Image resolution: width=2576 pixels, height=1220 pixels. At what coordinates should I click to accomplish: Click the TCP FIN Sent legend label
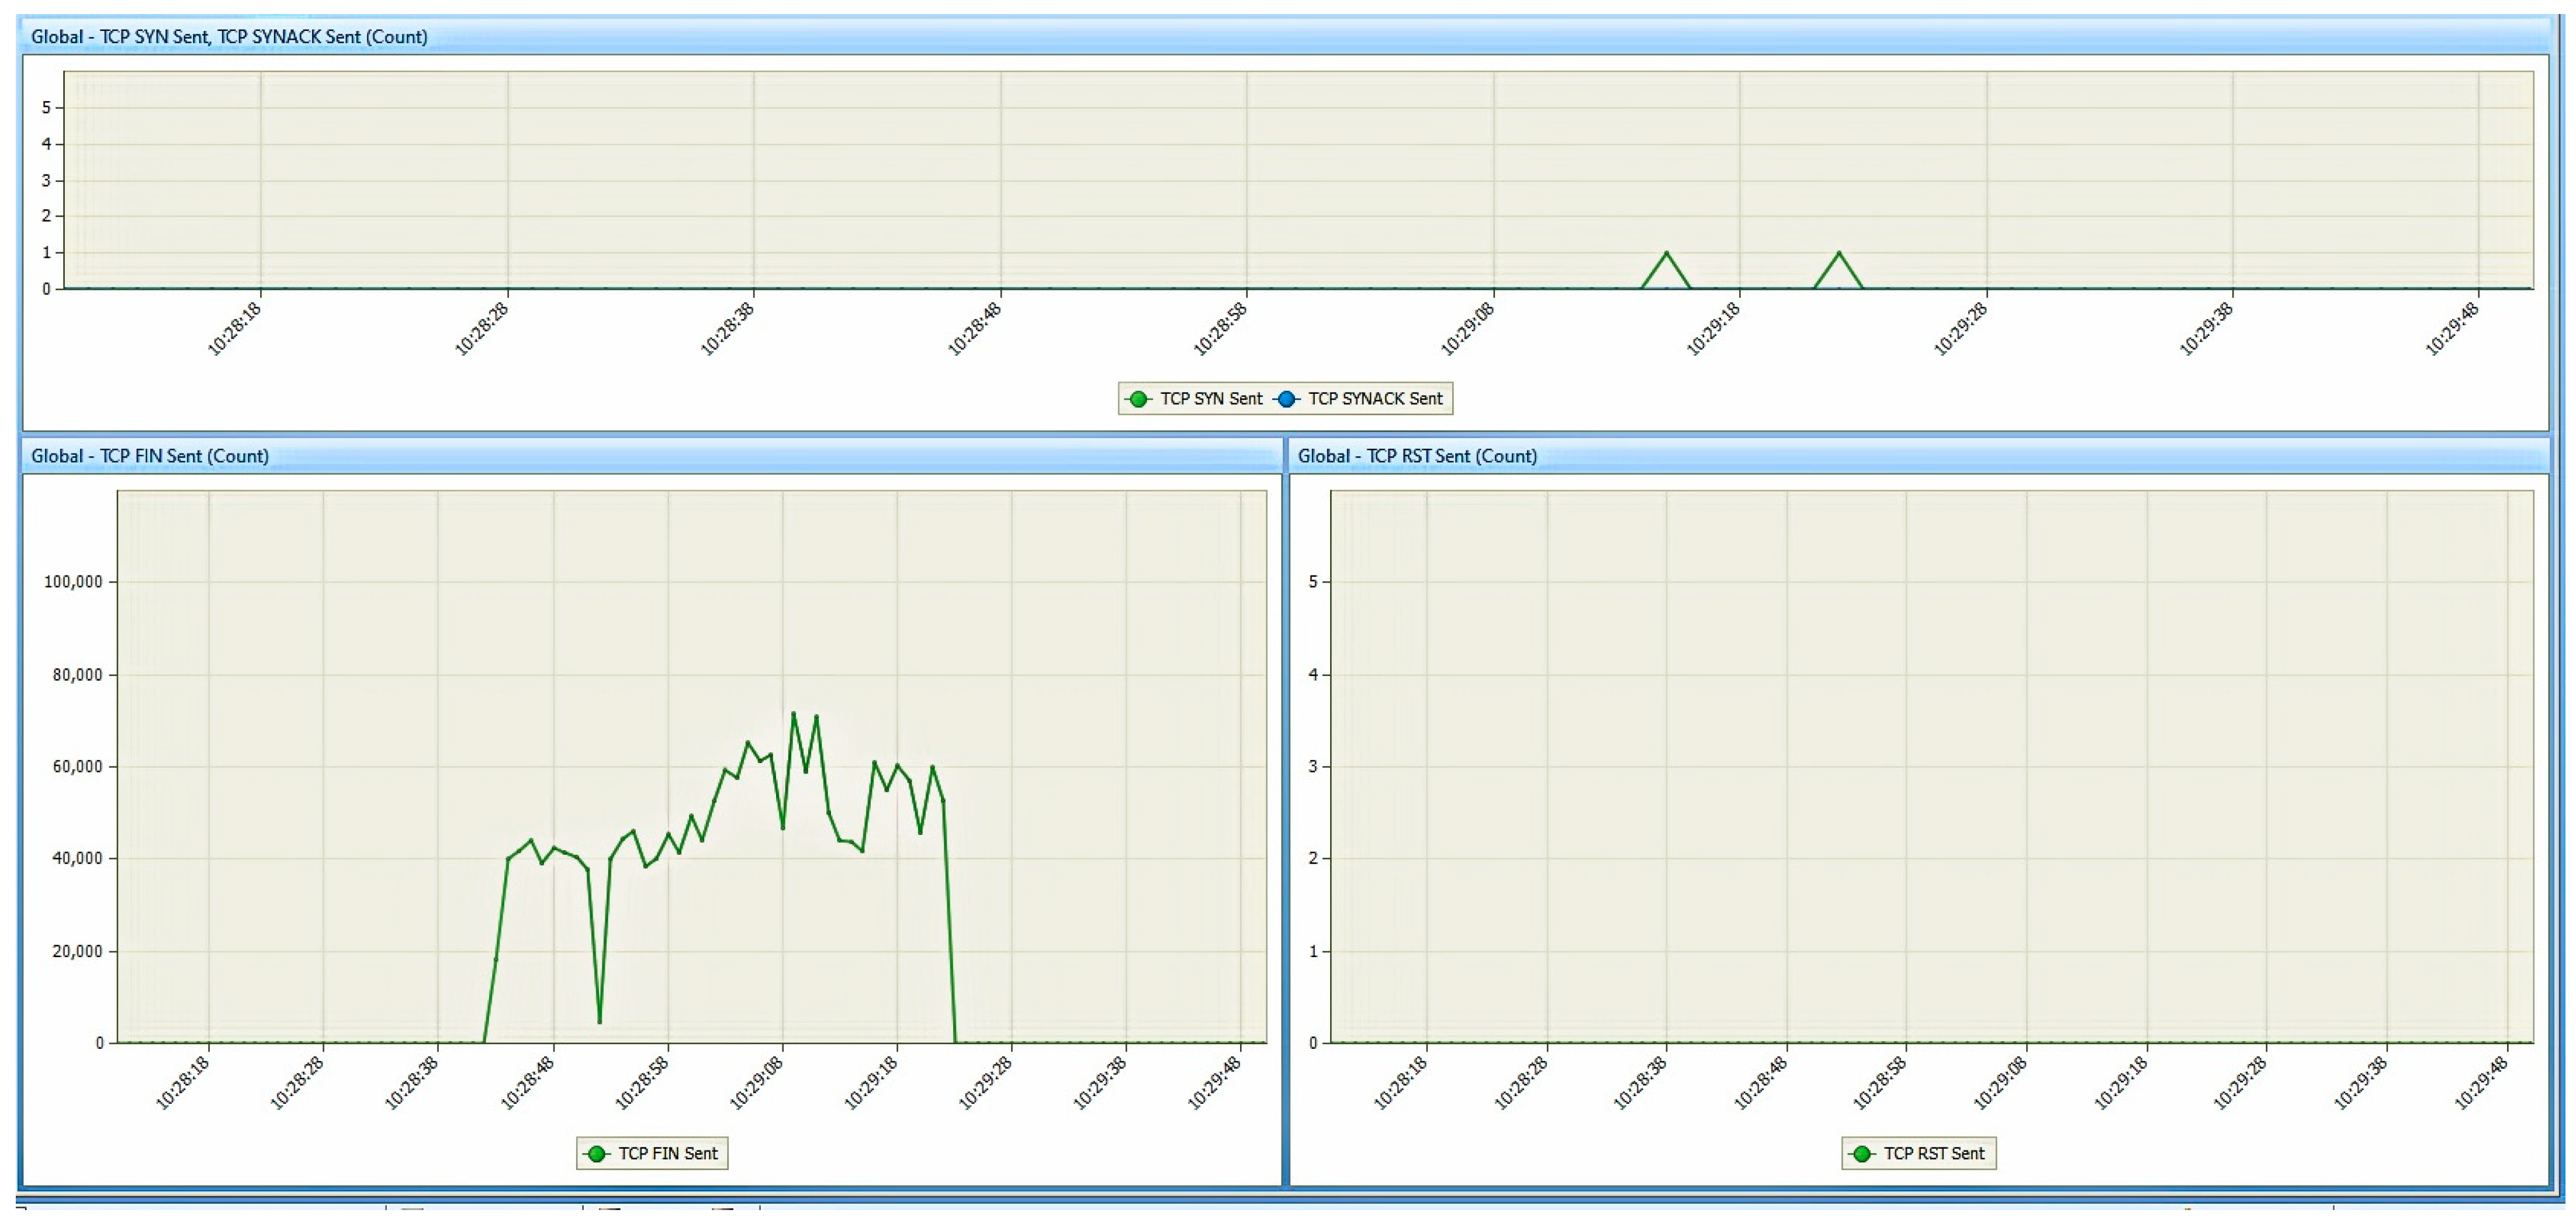[668, 1154]
